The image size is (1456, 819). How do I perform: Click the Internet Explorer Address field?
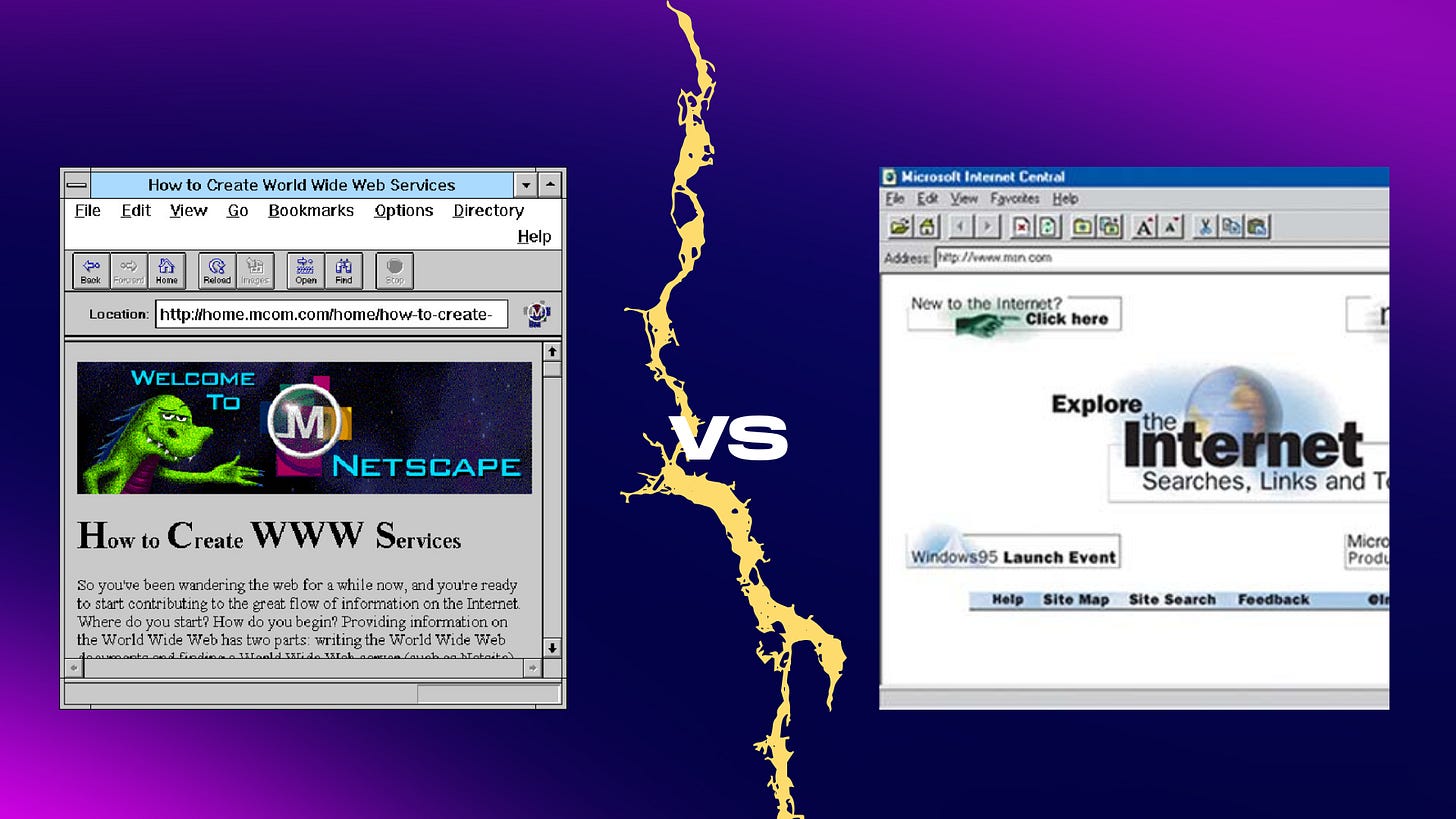coord(1161,258)
